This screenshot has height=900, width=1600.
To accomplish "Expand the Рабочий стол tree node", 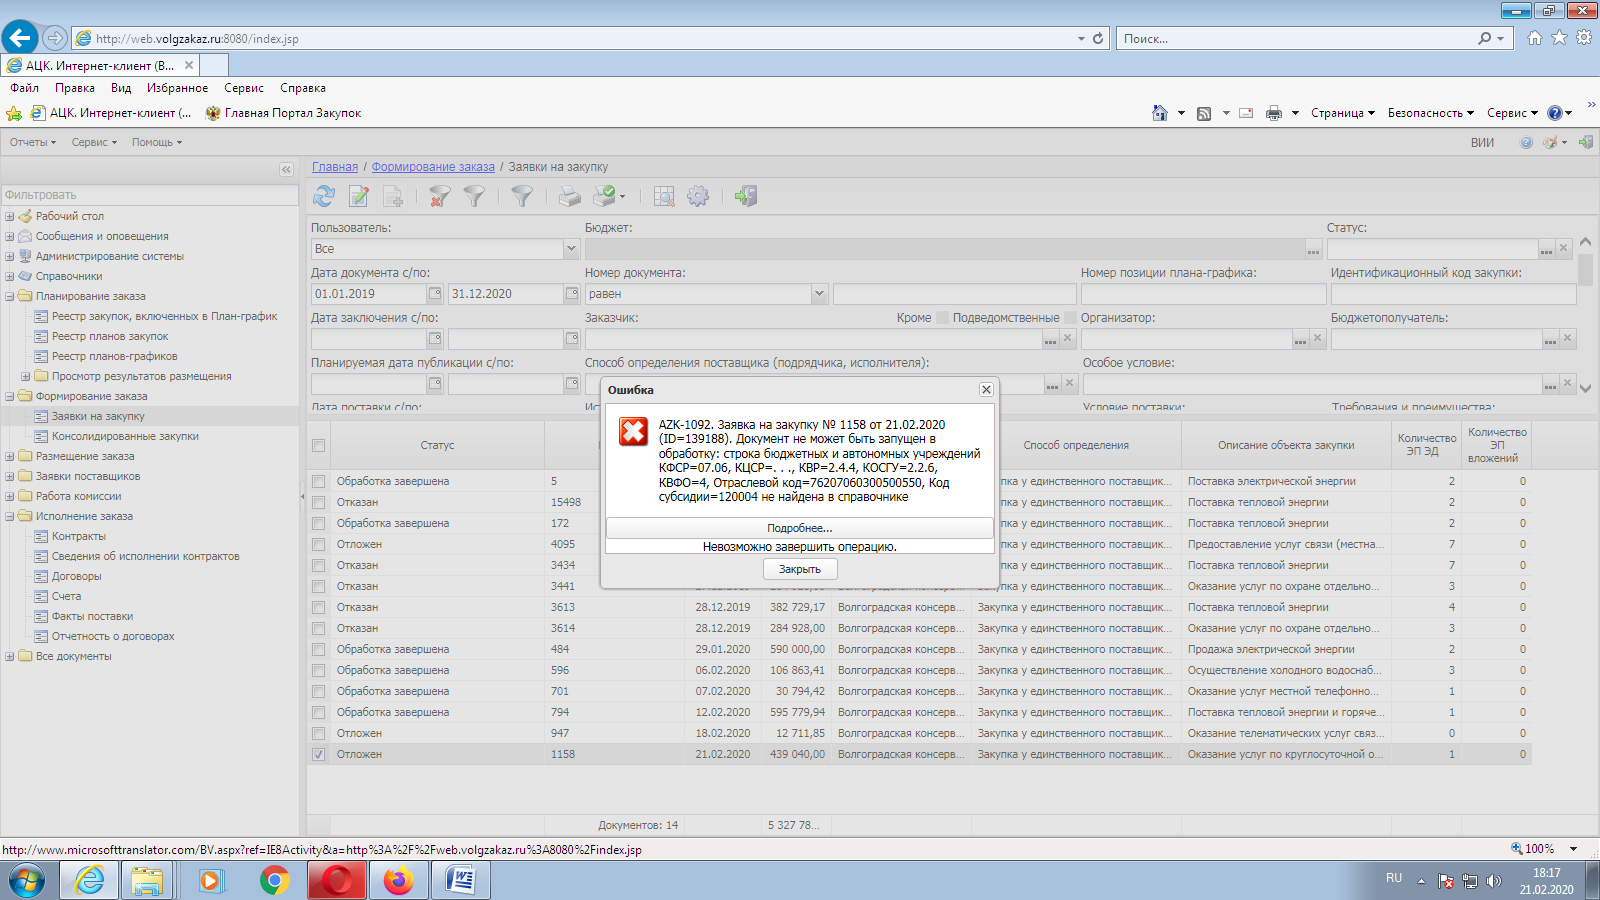I will [x=10, y=216].
